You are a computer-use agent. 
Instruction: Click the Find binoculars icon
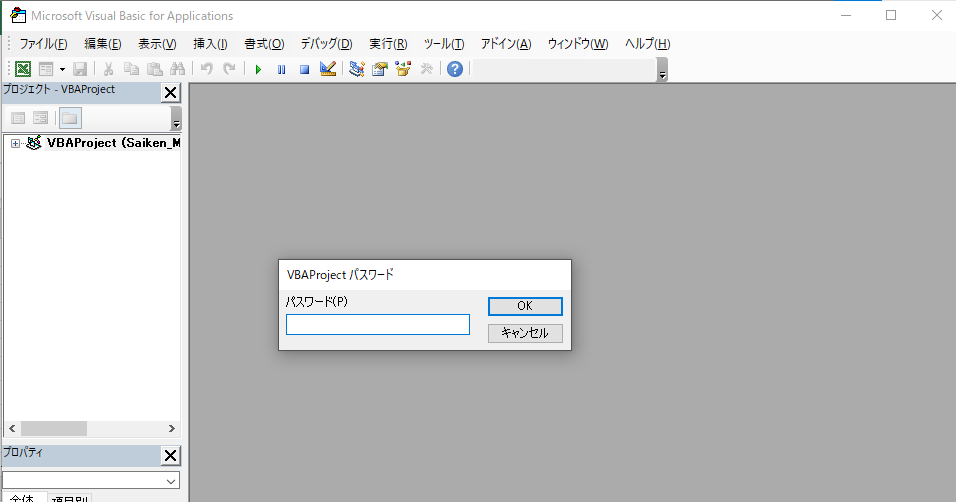[x=177, y=69]
